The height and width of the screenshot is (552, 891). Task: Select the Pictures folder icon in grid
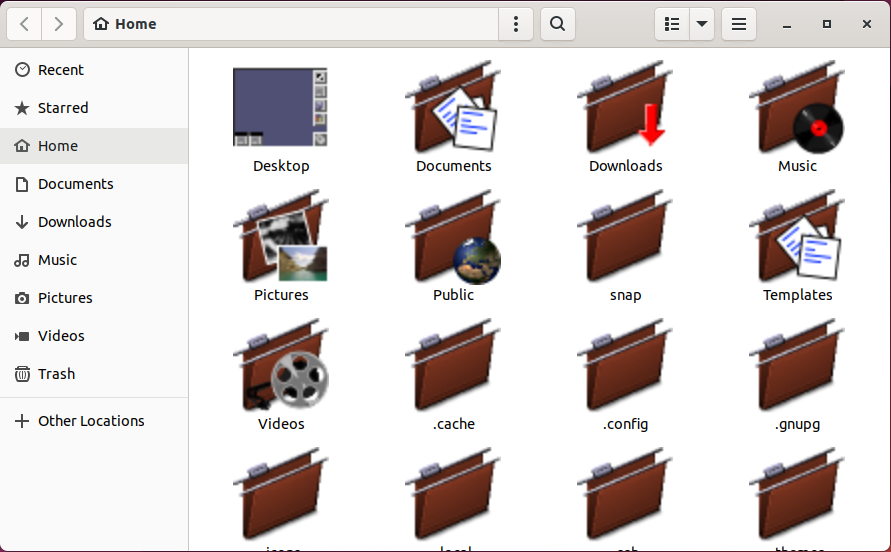(x=281, y=236)
